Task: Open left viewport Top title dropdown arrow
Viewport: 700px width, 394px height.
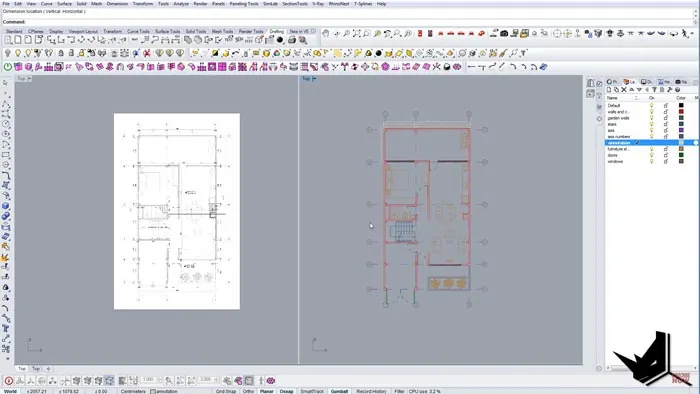Action: pos(29,79)
